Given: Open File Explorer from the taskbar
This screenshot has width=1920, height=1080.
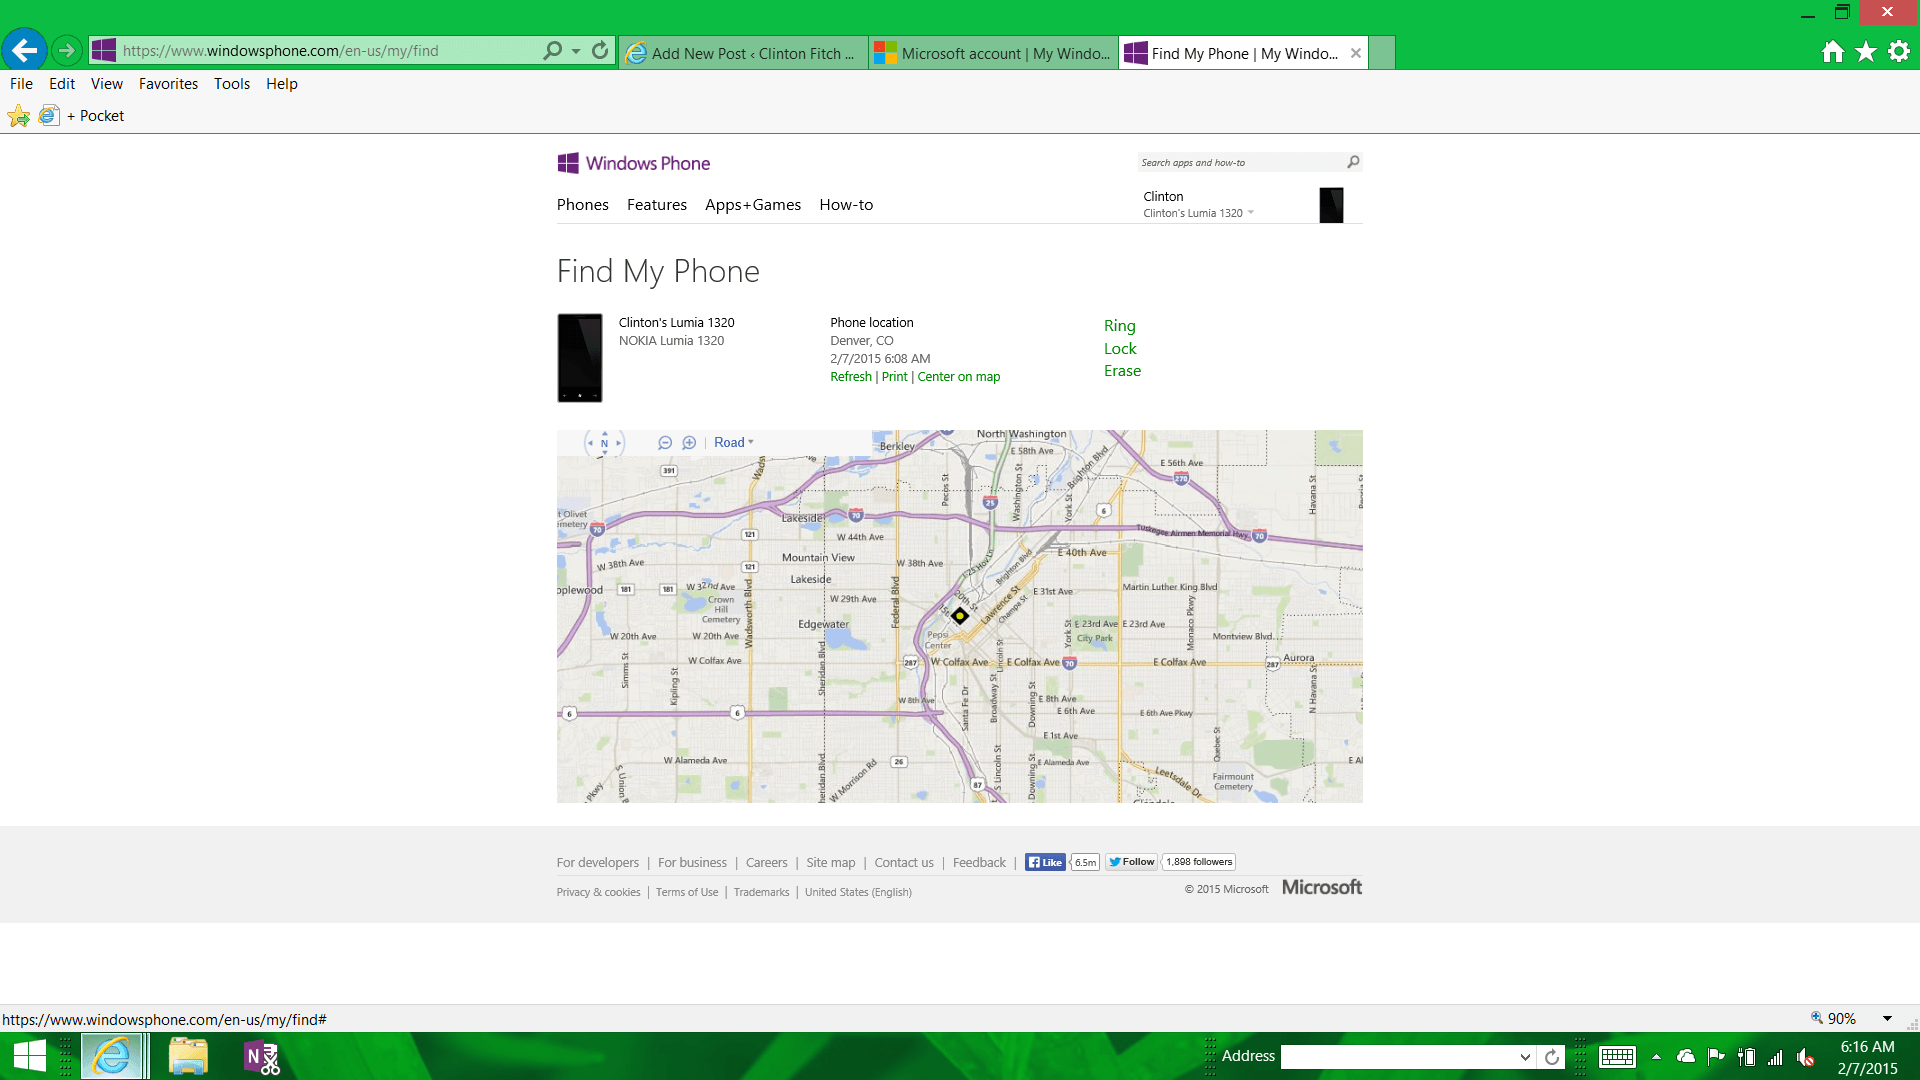Looking at the screenshot, I should click(x=187, y=1057).
